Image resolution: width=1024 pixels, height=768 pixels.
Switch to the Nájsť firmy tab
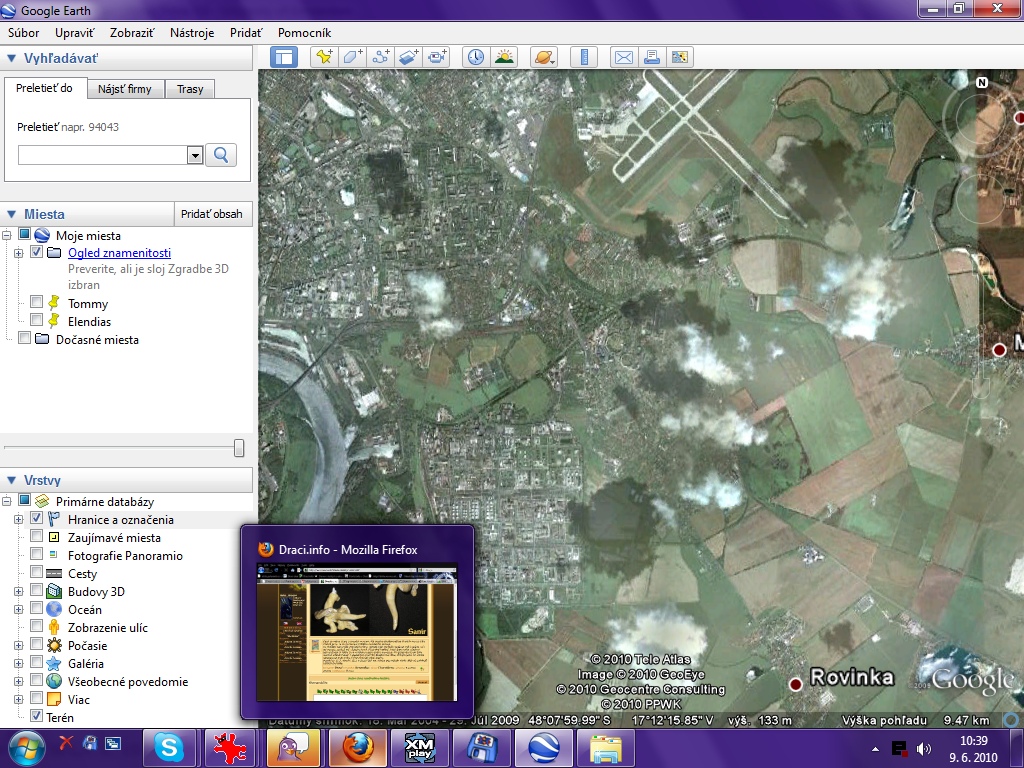click(125, 89)
